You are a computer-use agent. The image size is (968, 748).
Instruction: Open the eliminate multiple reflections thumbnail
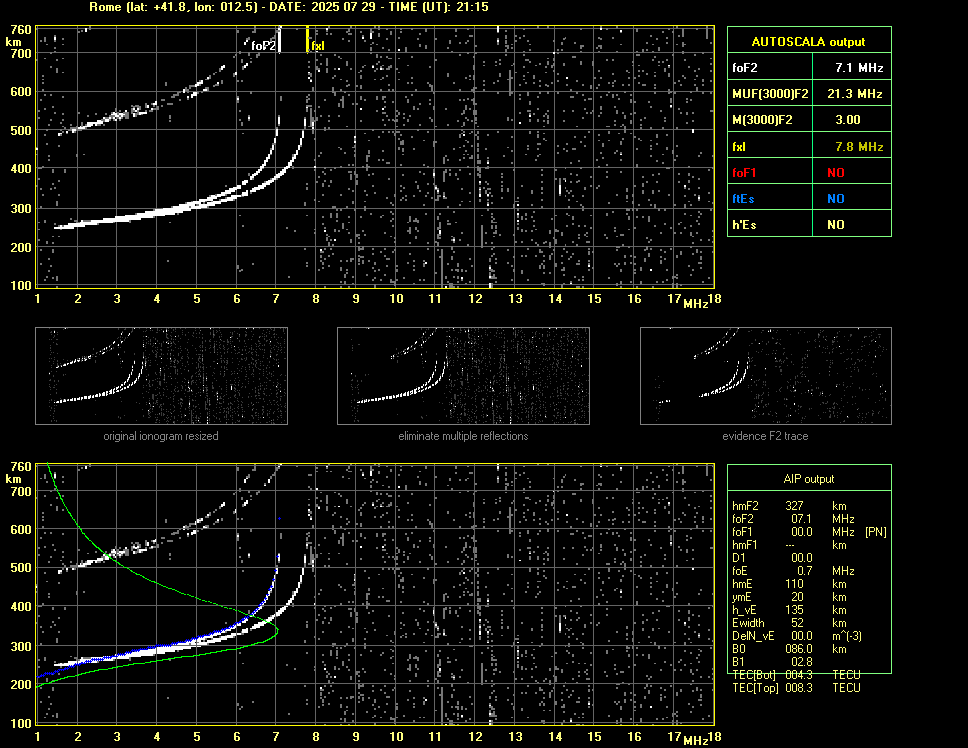(463, 376)
